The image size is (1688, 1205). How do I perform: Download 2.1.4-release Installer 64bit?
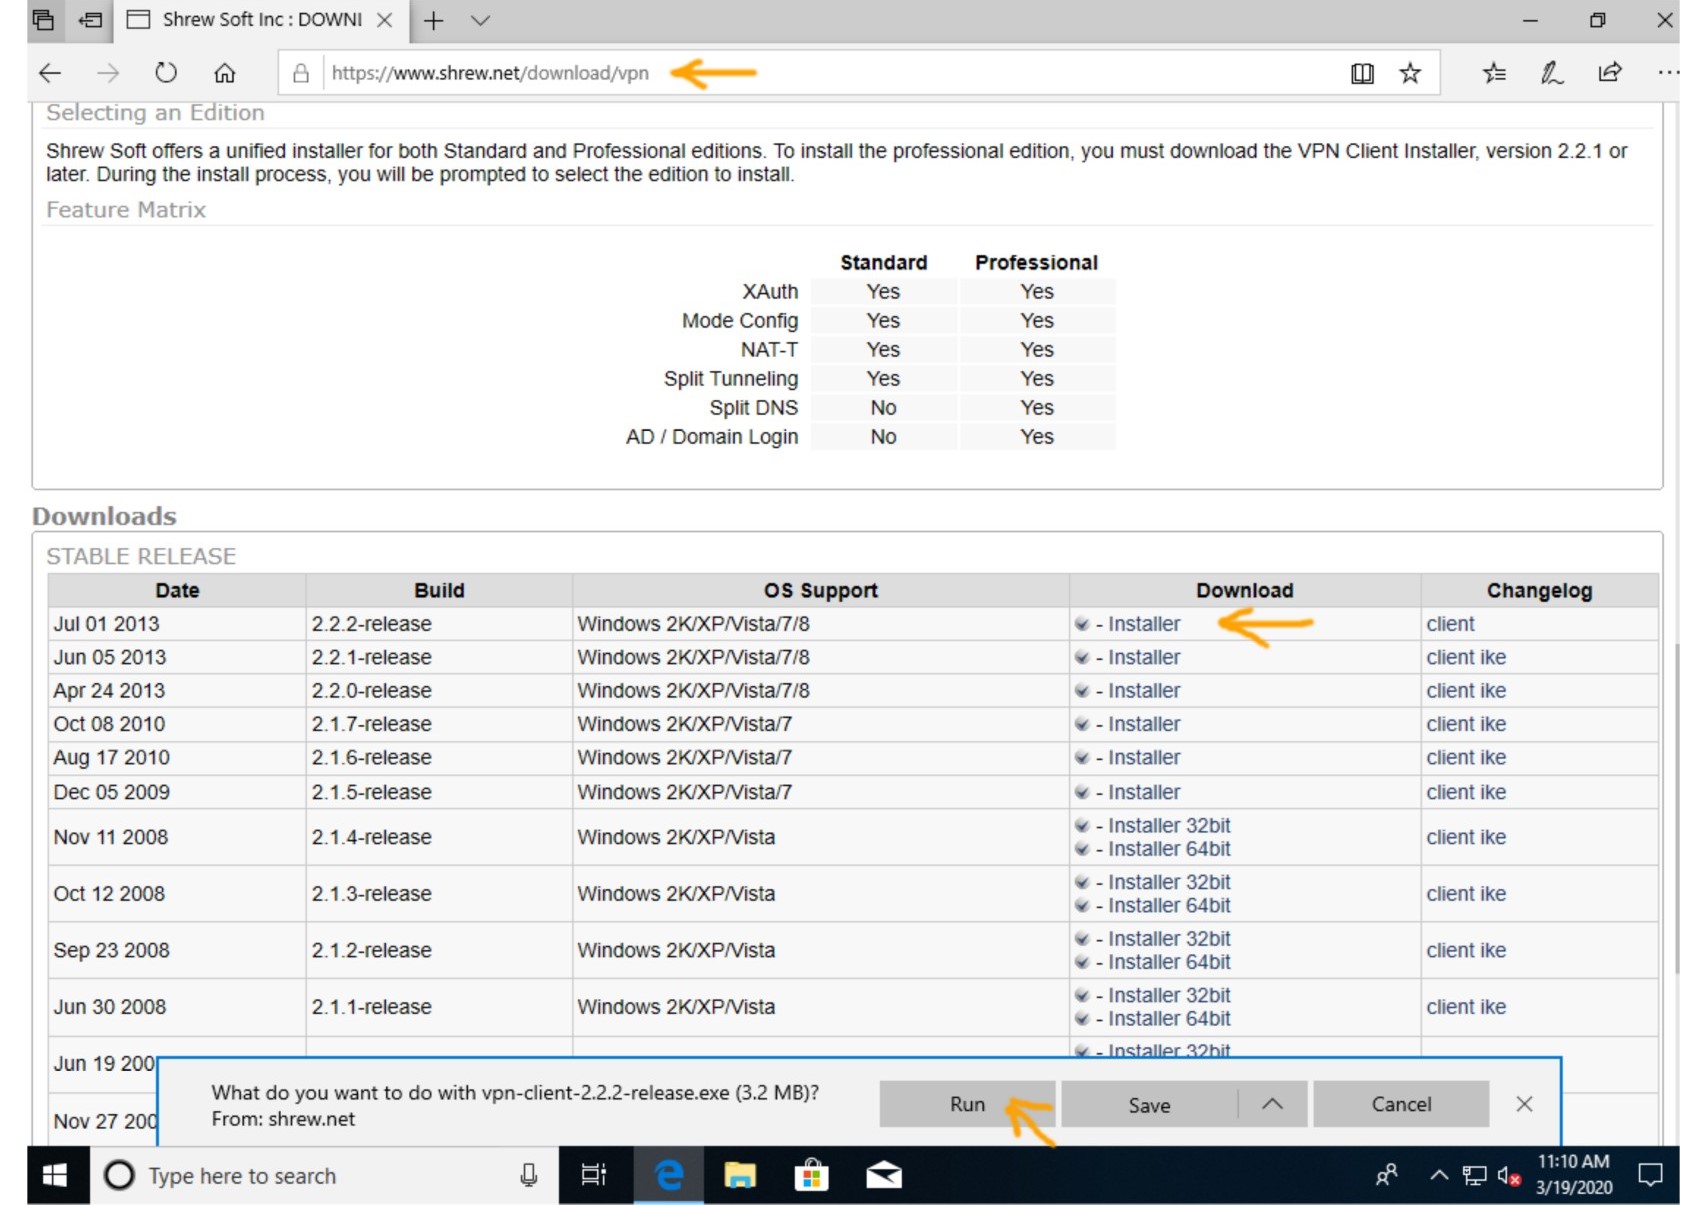pyautogui.click(x=1169, y=849)
